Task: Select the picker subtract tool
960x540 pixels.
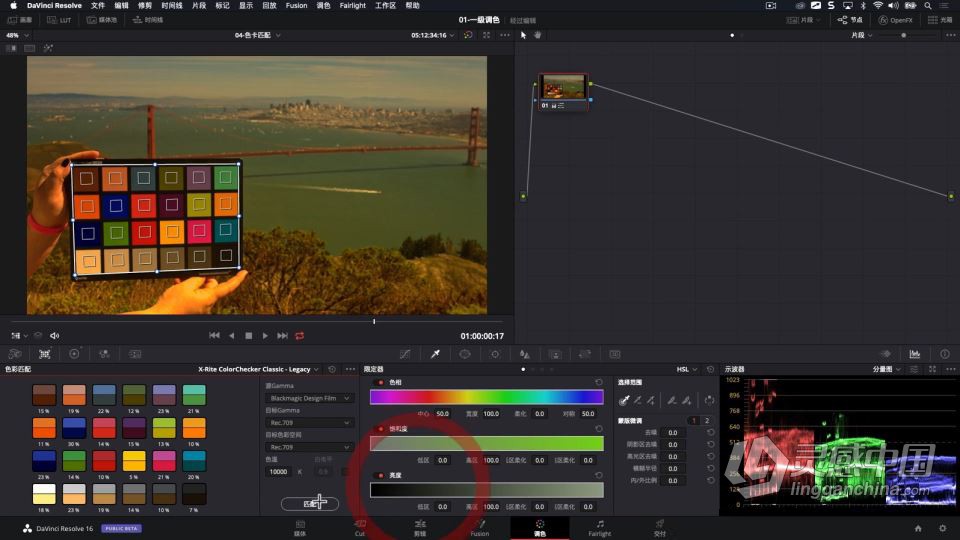Action: [638, 400]
